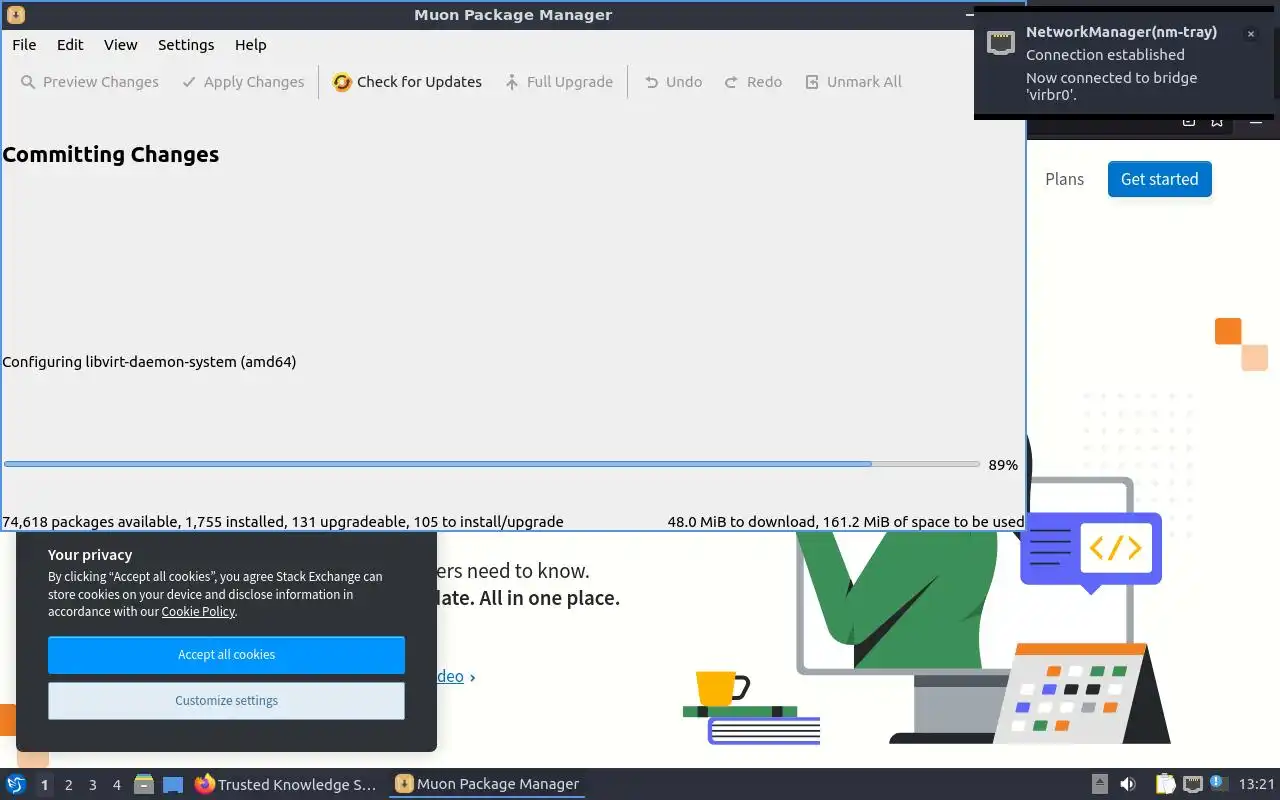Click the Firefox bookmark star icon
Image resolution: width=1280 pixels, height=800 pixels.
(1217, 122)
